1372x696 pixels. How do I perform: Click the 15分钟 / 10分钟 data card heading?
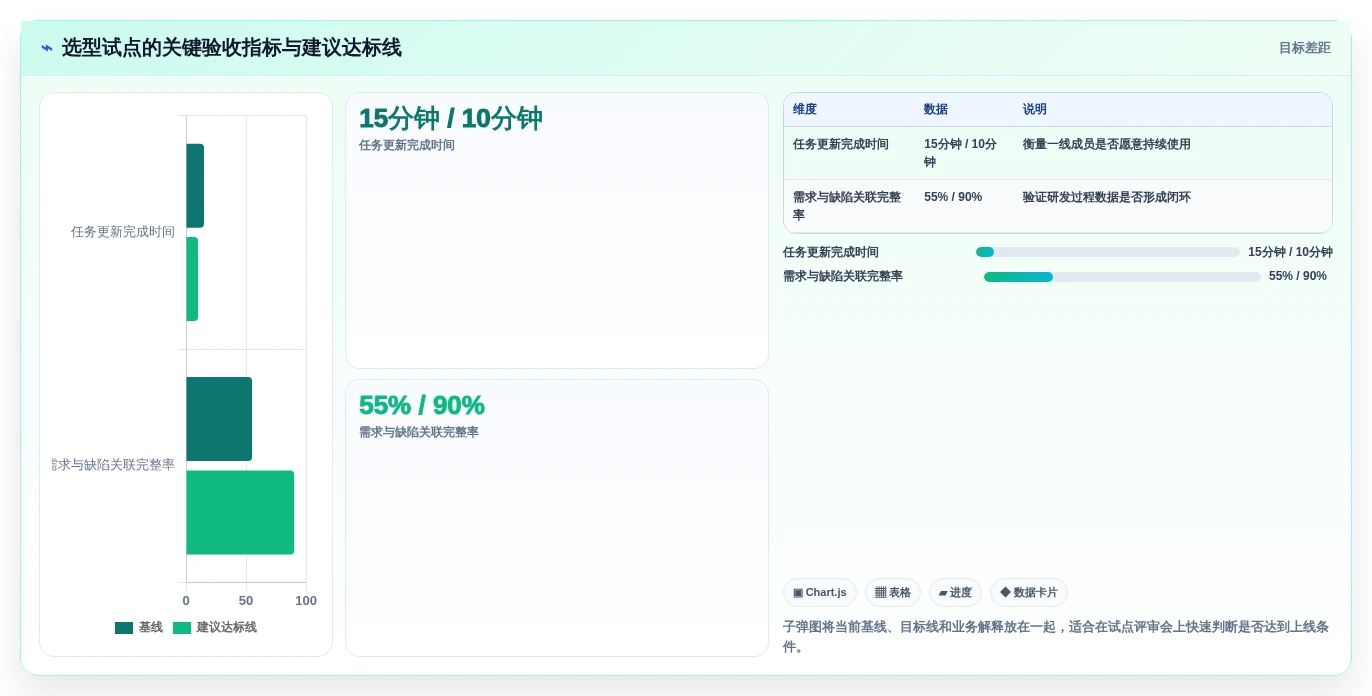(x=450, y=119)
